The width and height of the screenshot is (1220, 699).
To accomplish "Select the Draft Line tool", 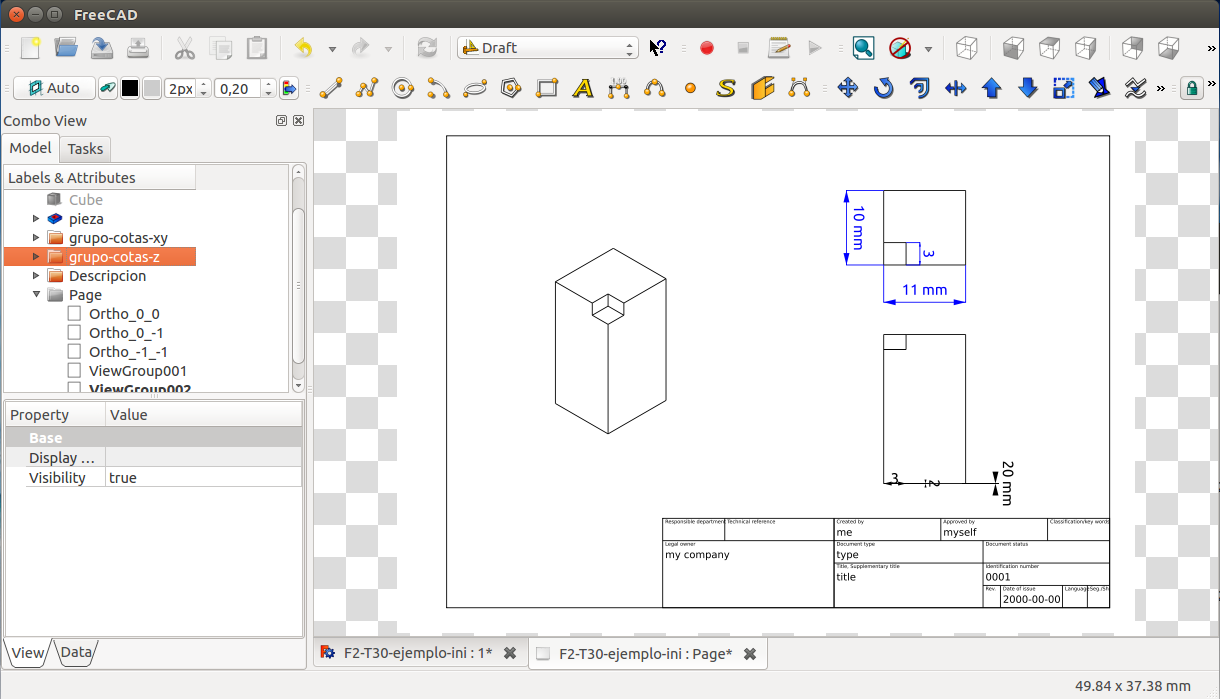I will coord(331,88).
